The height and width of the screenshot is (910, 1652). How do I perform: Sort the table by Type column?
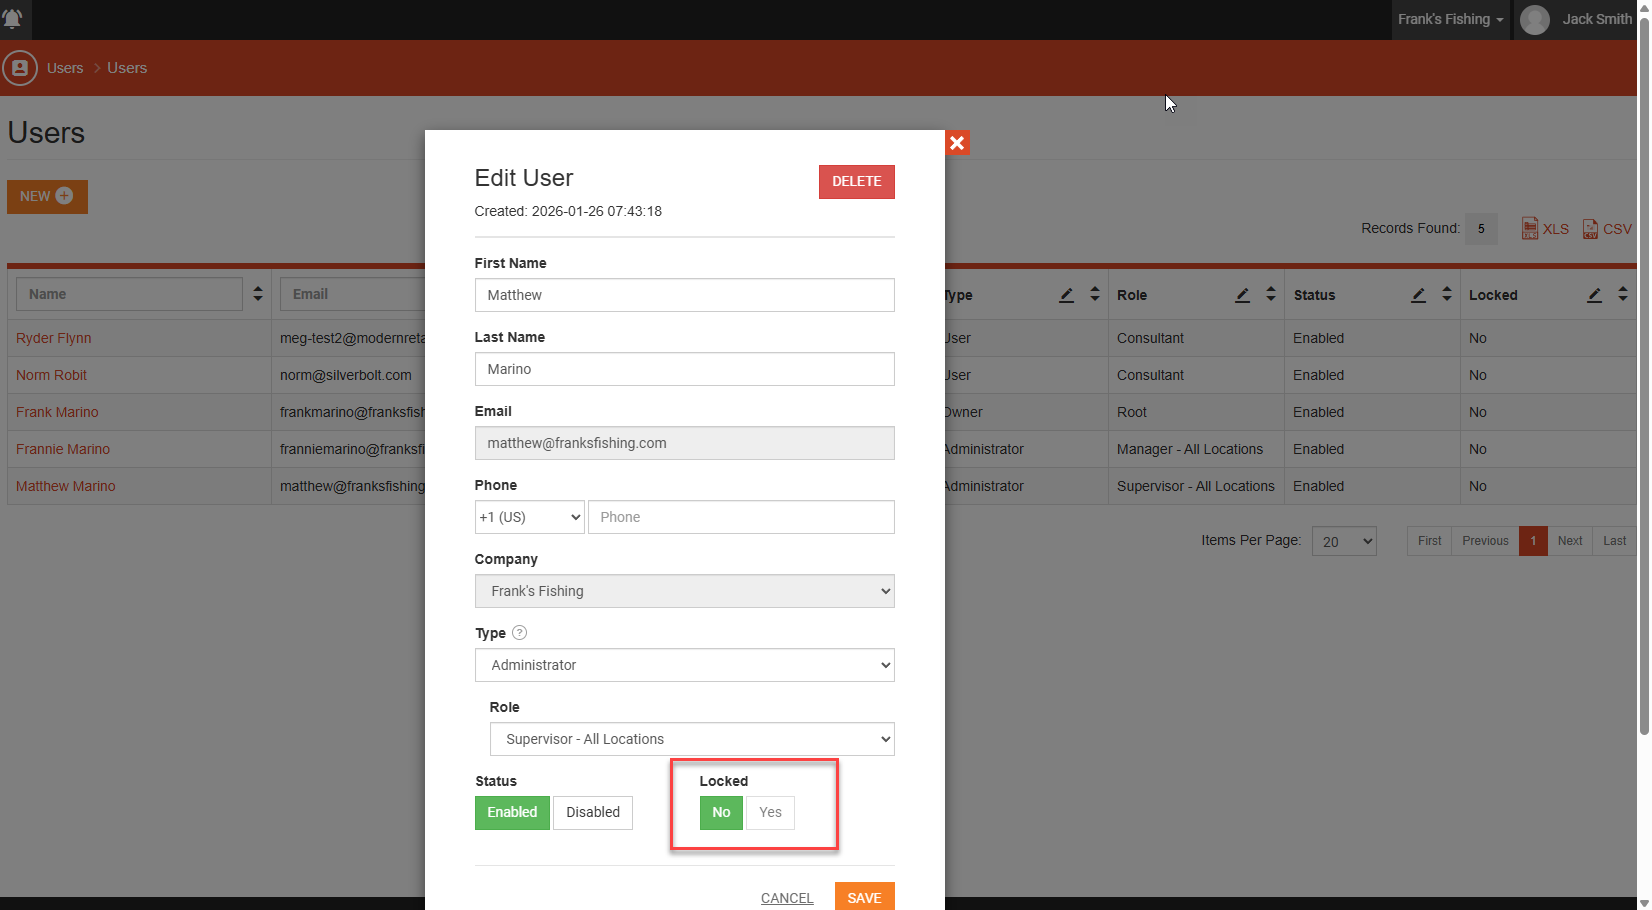pyautogui.click(x=1095, y=294)
